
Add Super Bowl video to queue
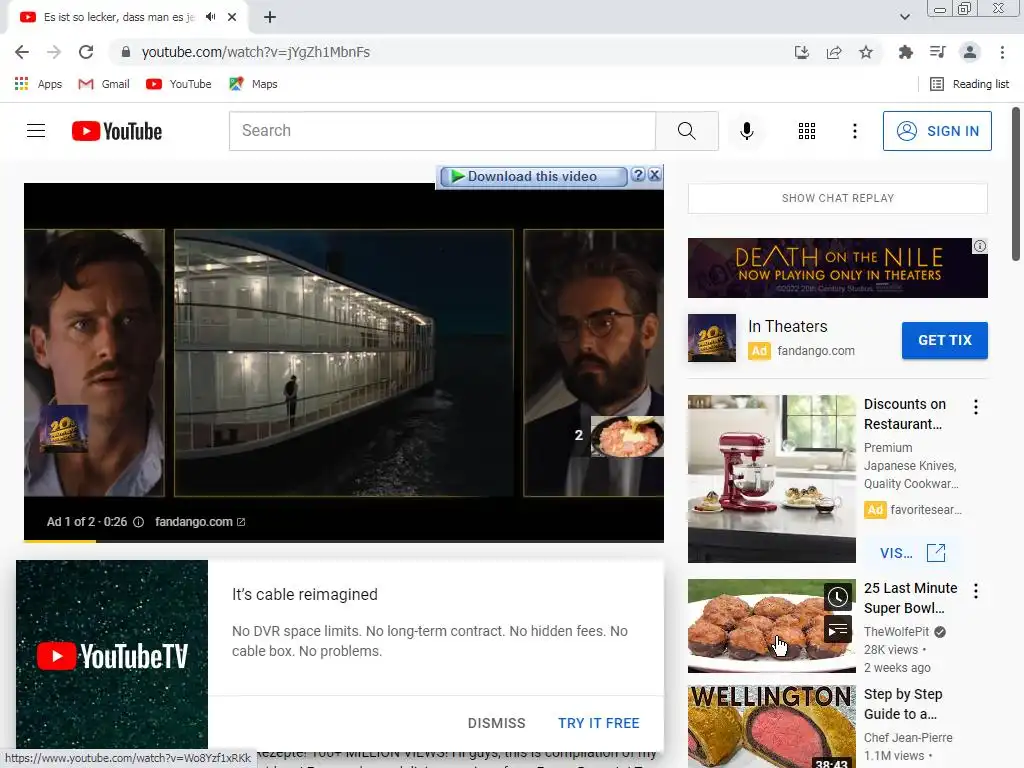tap(838, 630)
